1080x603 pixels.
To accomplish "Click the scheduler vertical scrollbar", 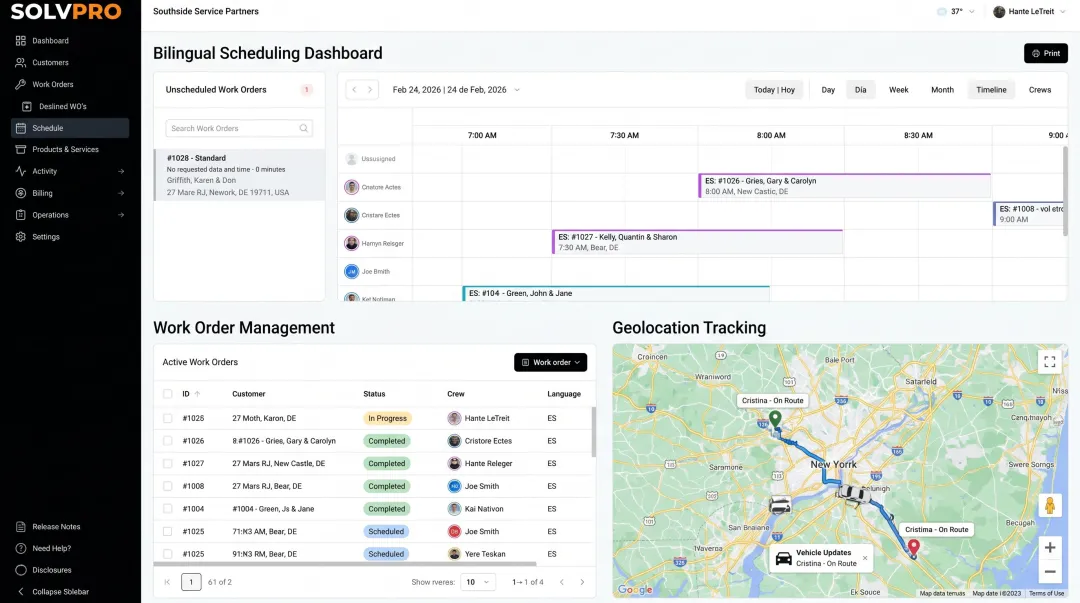I will (x=1065, y=192).
